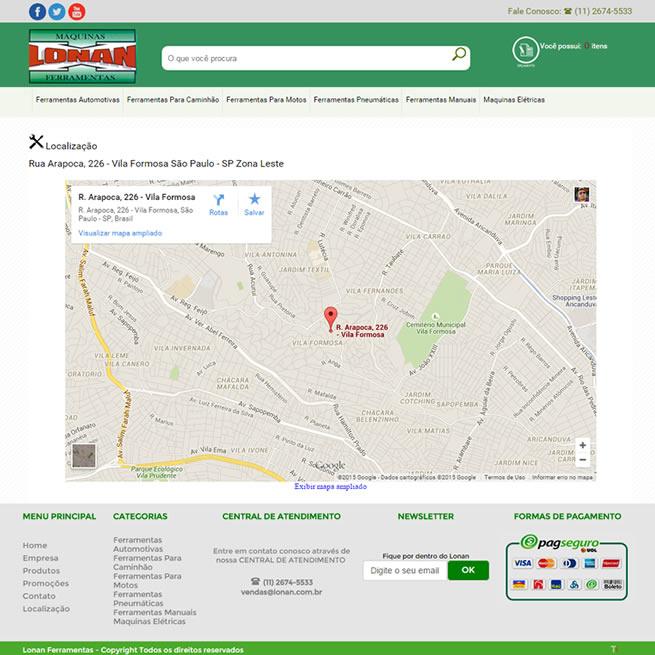The height and width of the screenshot is (655, 655).
Task: Go to Home in footer menu
Action: coord(35,546)
